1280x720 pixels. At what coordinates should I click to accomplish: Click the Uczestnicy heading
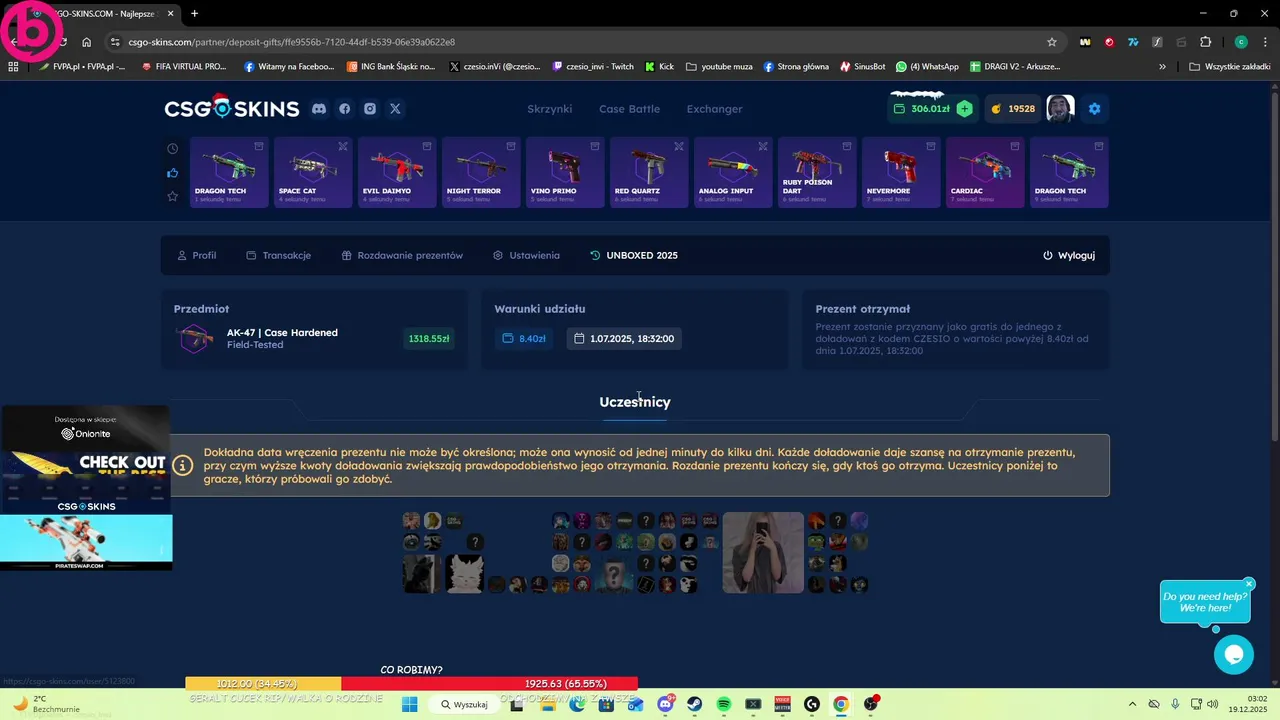point(635,402)
